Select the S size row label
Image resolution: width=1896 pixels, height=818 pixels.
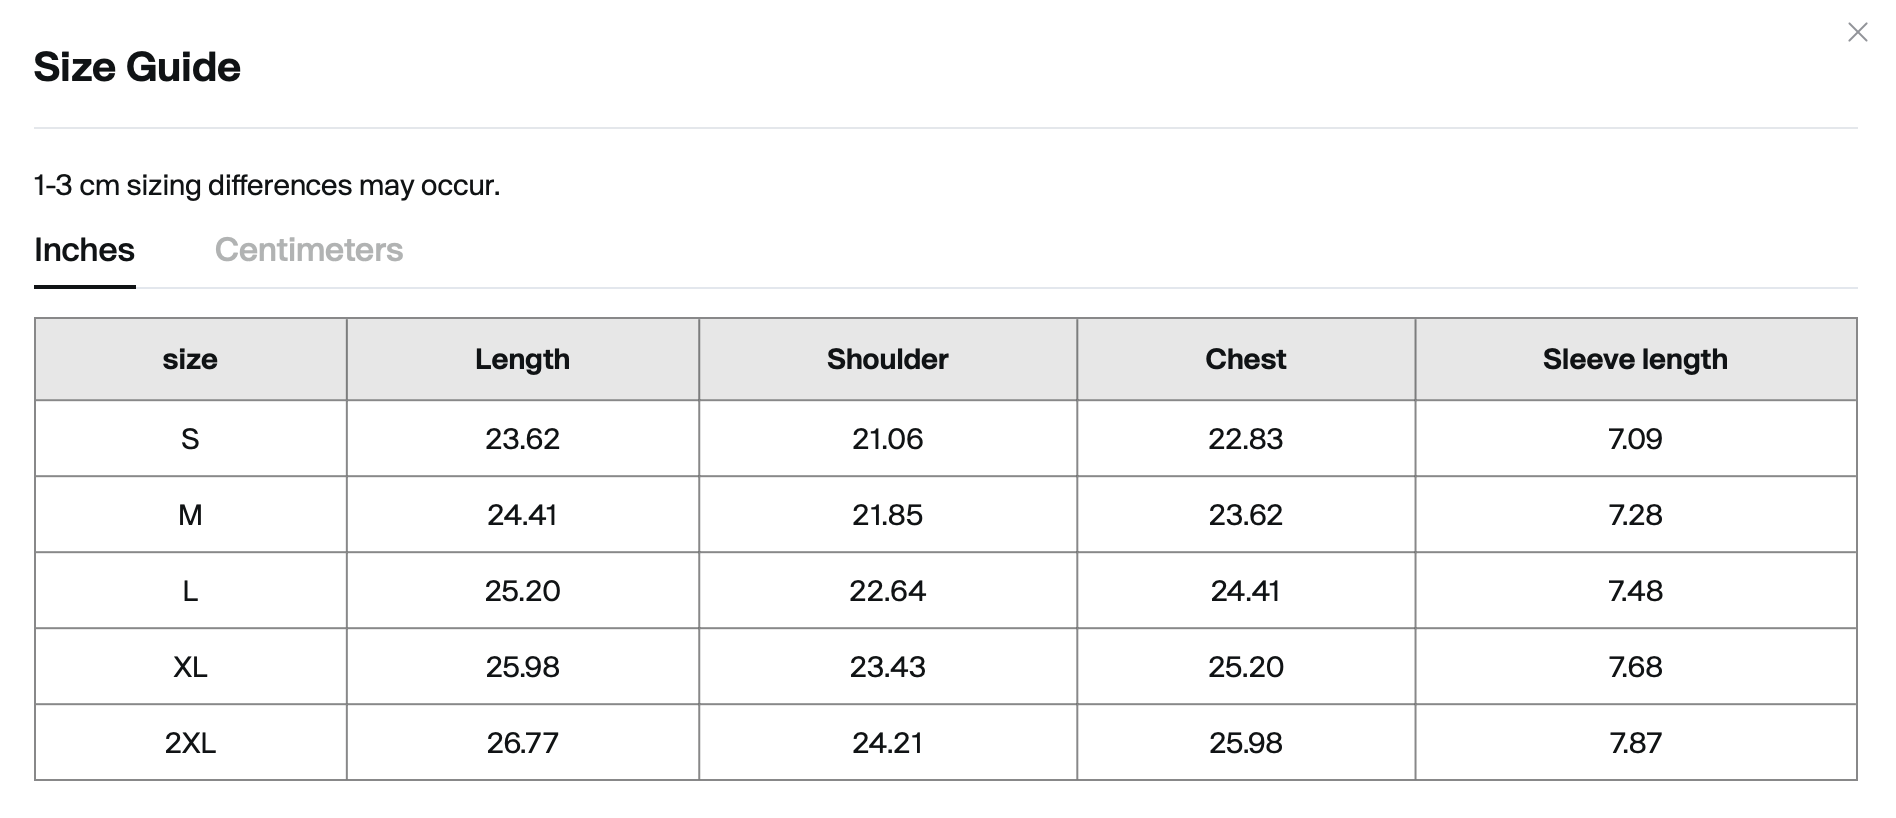coord(190,439)
